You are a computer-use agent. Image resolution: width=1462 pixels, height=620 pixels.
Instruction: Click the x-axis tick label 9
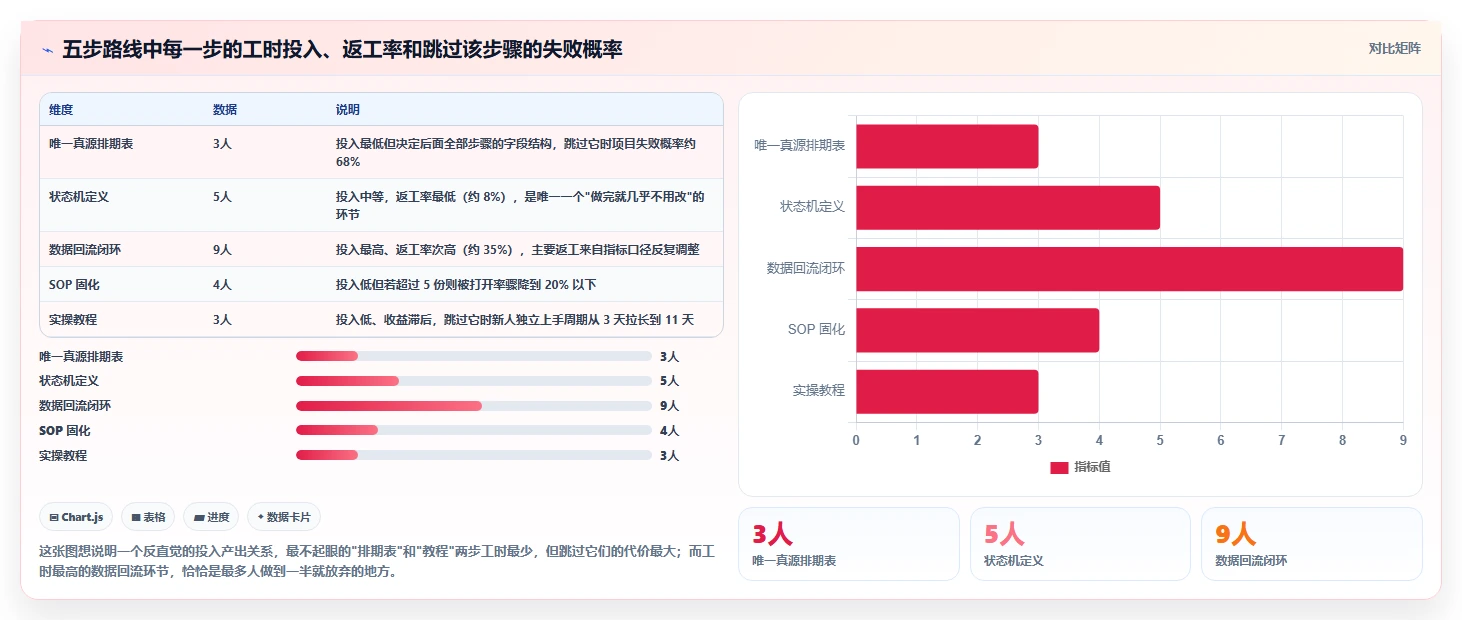click(1403, 440)
